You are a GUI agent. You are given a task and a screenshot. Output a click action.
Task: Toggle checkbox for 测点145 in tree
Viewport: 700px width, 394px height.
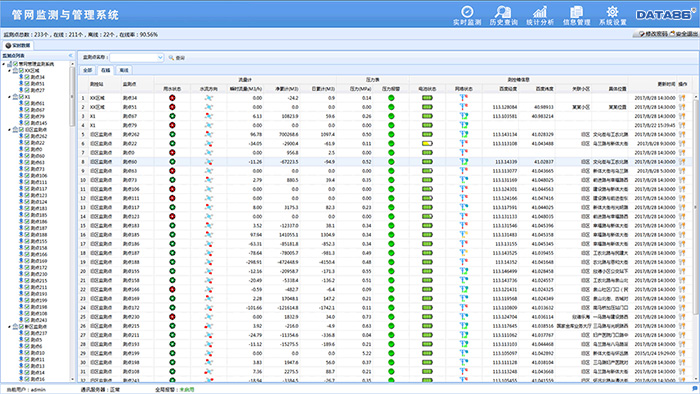tap(27, 123)
